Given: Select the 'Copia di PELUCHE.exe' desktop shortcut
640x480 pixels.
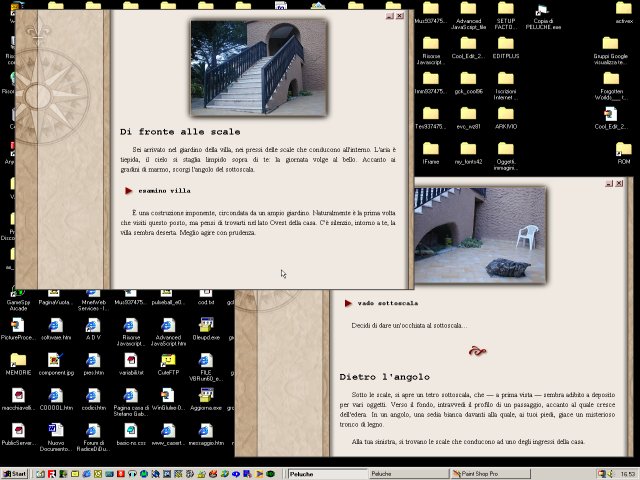Looking at the screenshot, I should tap(543, 17).
